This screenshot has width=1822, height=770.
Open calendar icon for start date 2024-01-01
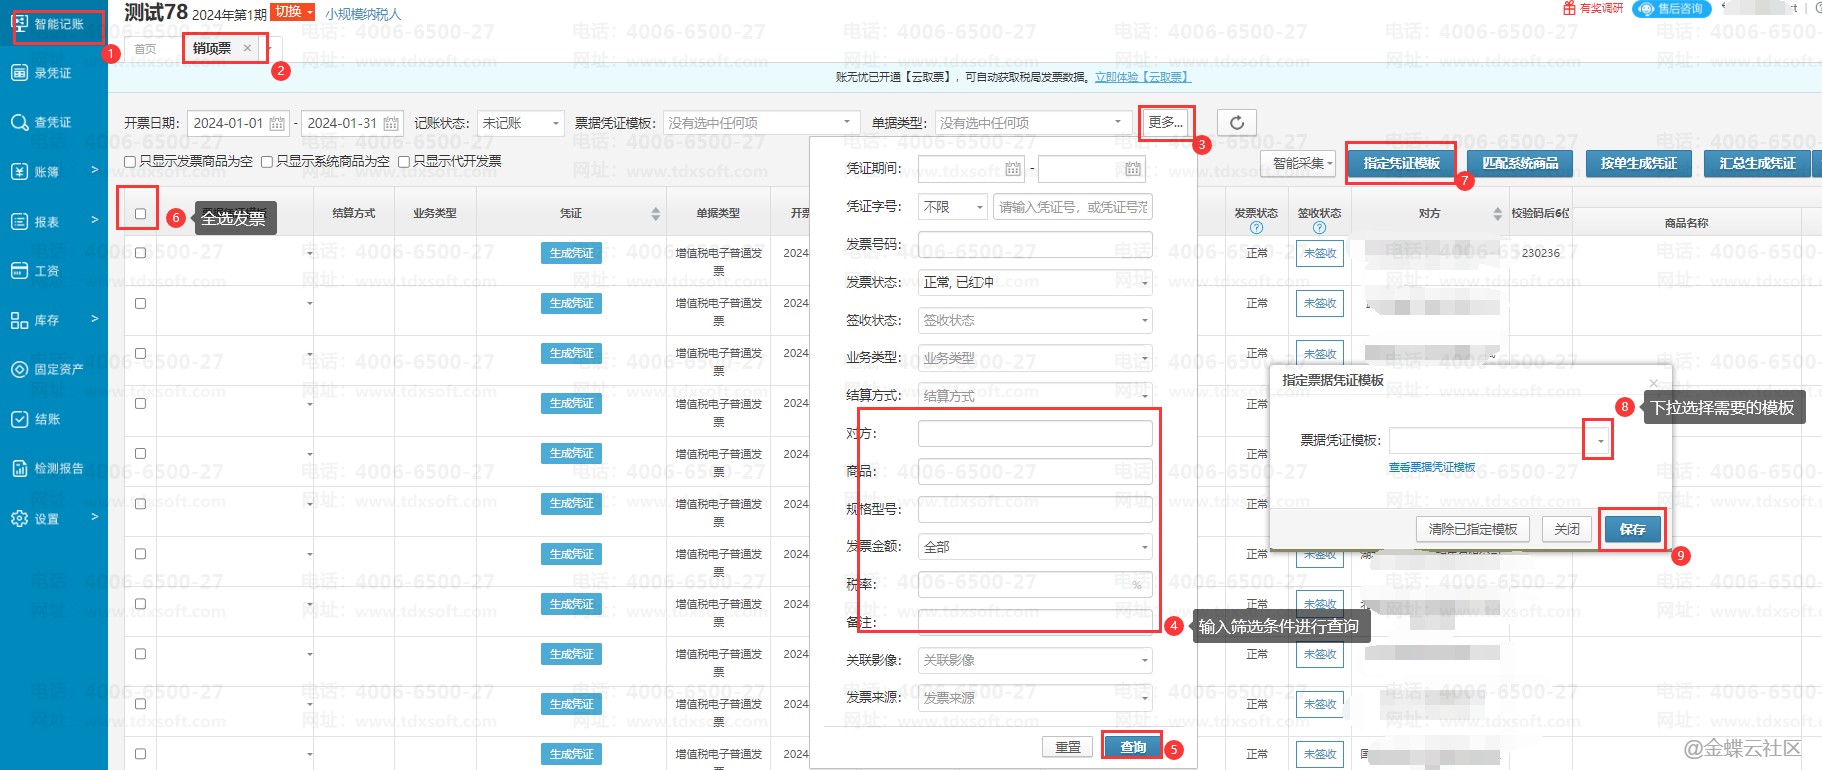tap(277, 124)
